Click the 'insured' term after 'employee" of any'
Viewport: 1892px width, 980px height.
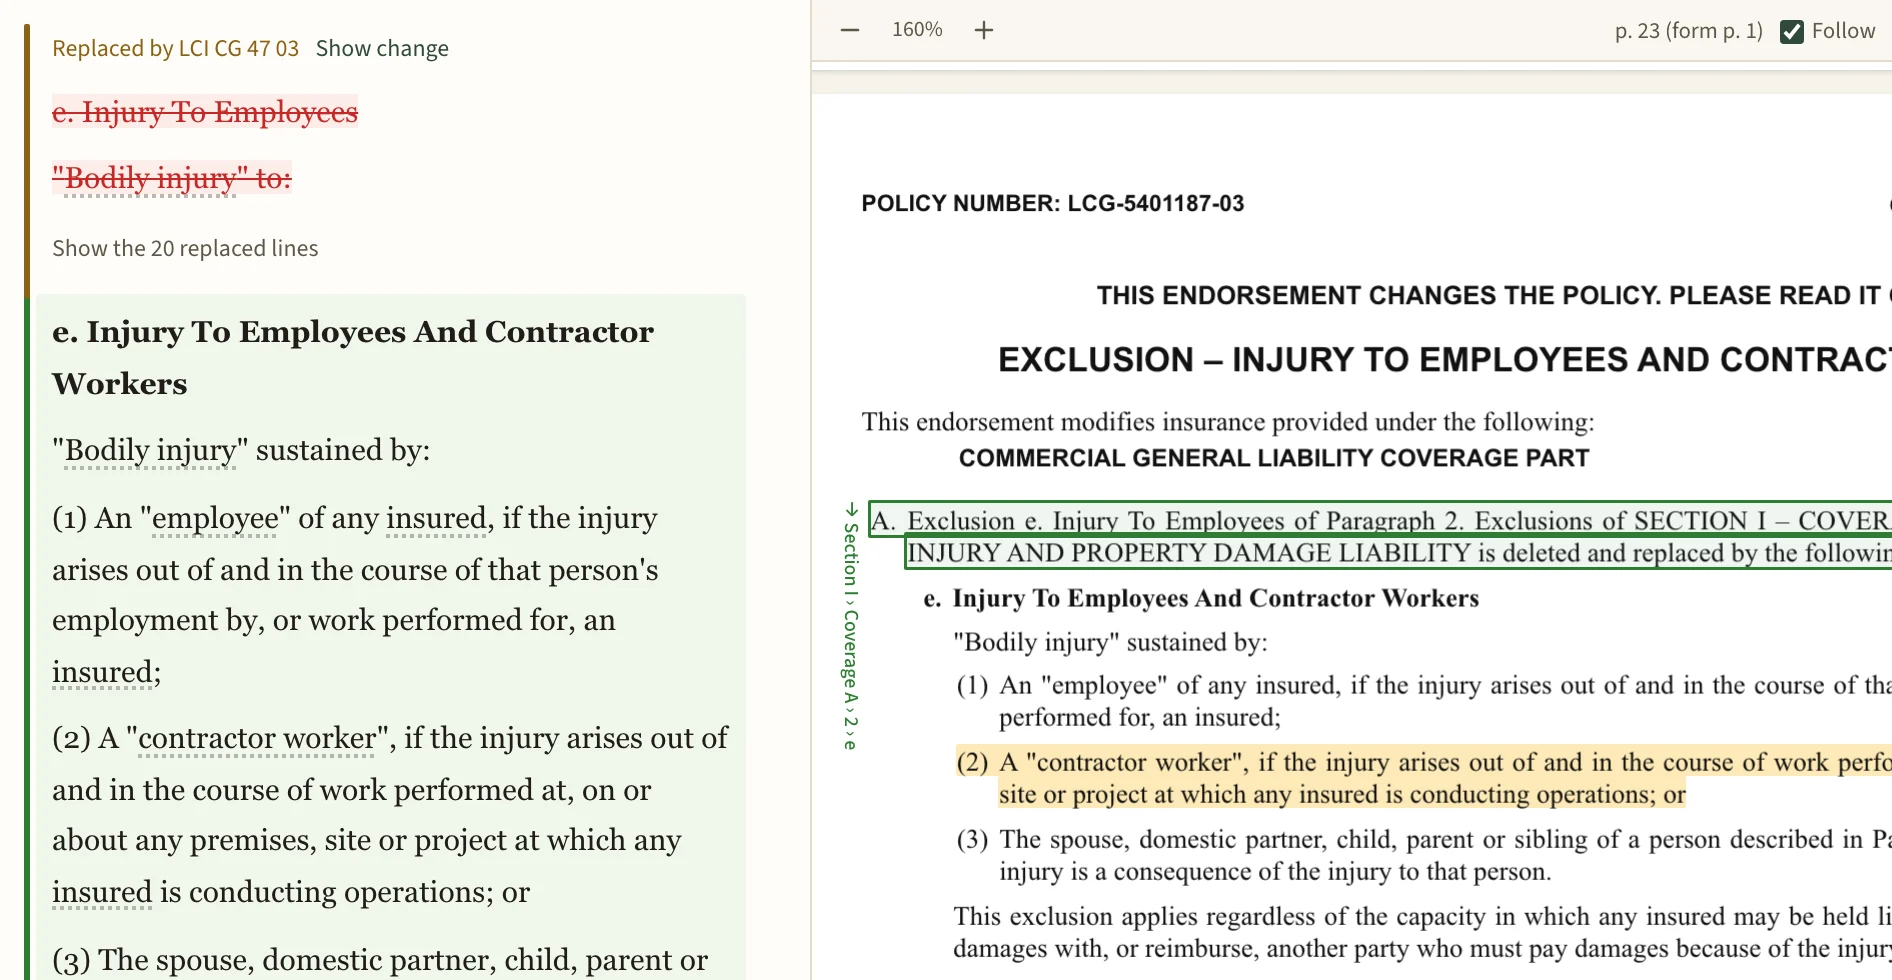[x=436, y=518]
